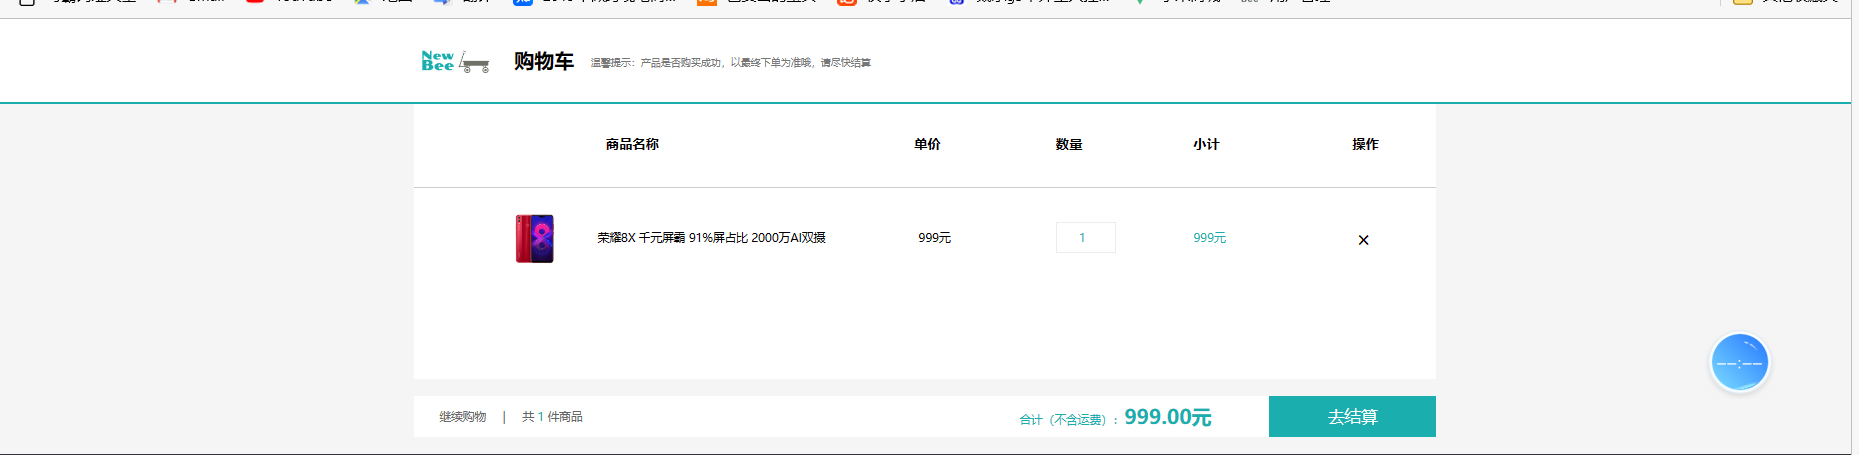This screenshot has width=1859, height=455.
Task: Click the 去结算 checkout button
Action: pos(1352,416)
